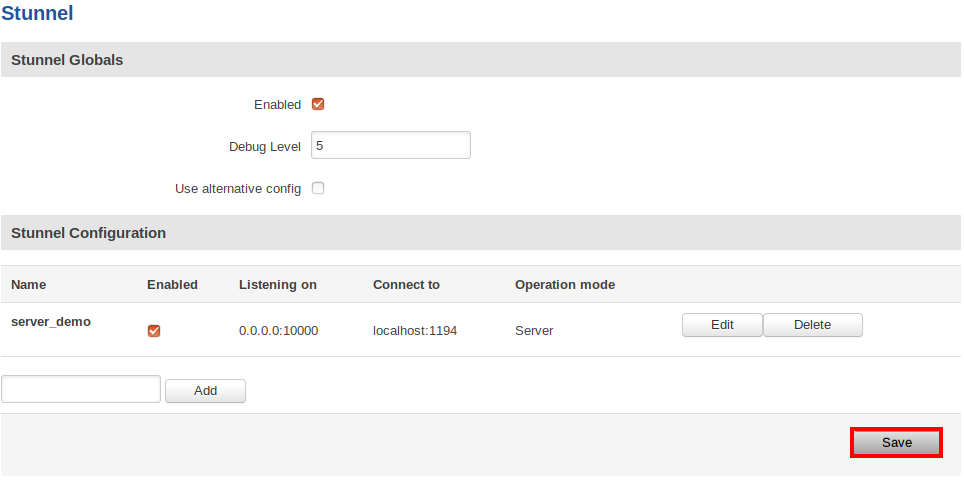Edit the server_demo configuration
964x483 pixels.
[x=722, y=325]
